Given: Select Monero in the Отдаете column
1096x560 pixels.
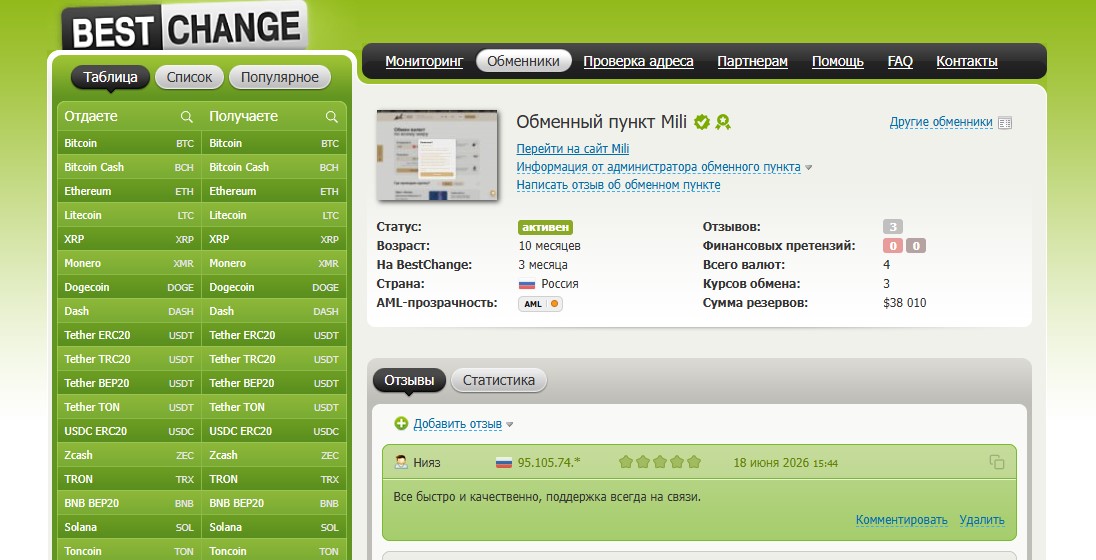Looking at the screenshot, I should tap(129, 264).
